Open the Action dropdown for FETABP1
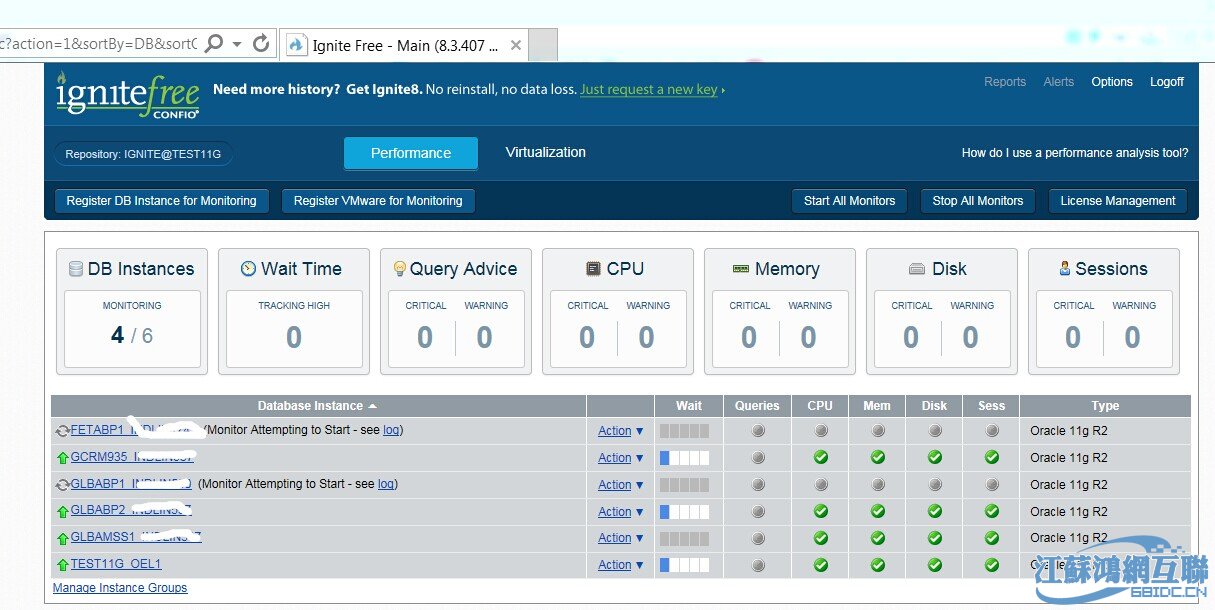The width and height of the screenshot is (1215, 610). [x=621, y=431]
